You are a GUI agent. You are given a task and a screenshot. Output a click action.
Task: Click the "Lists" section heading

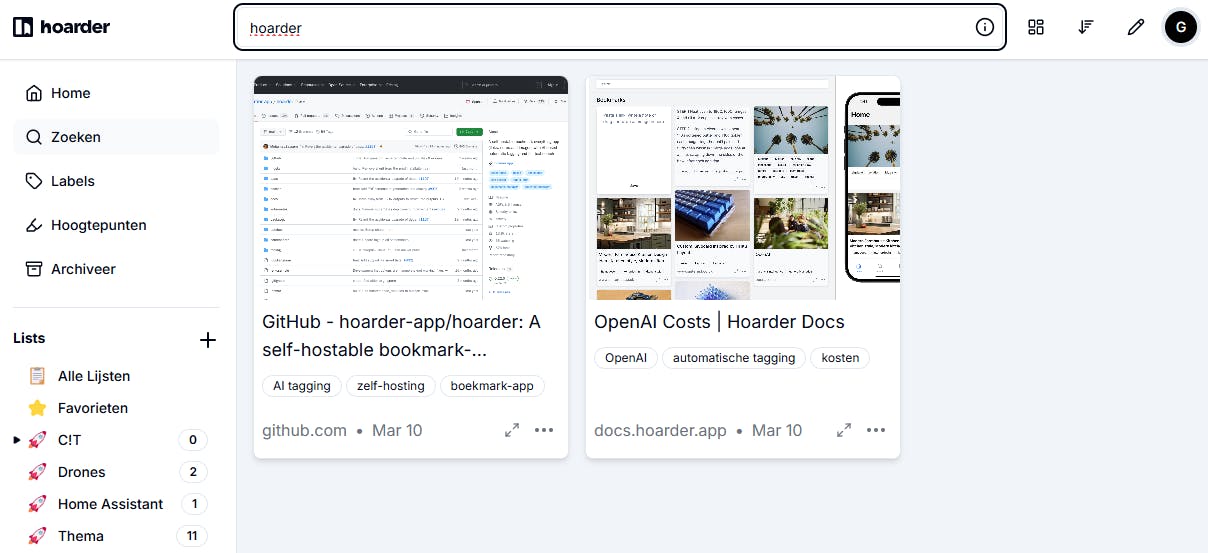[29, 338]
